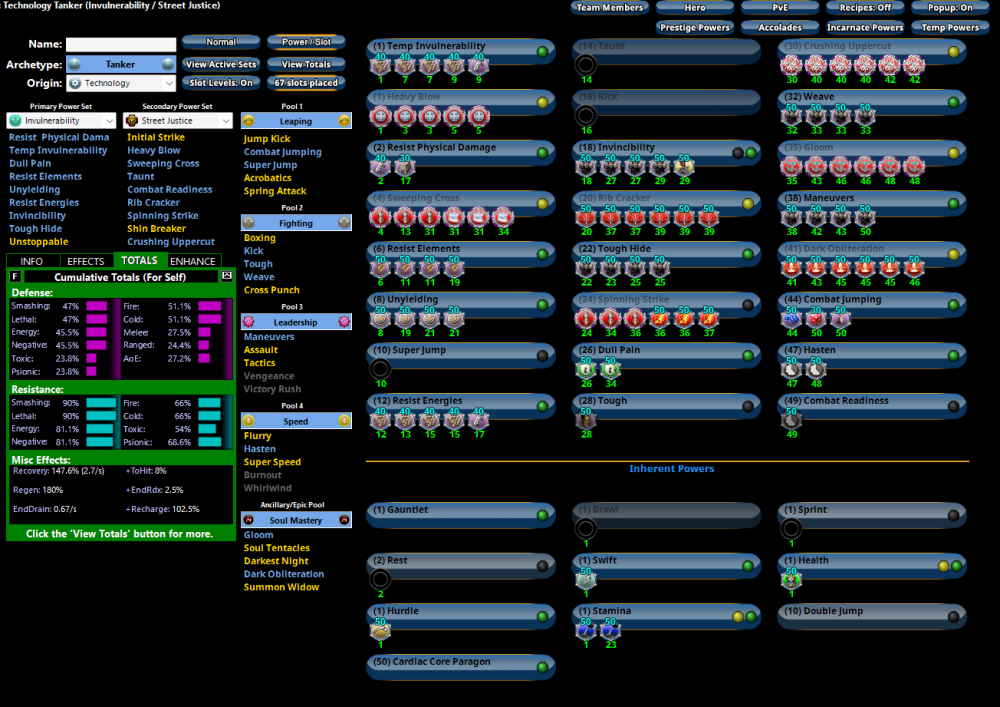Click the enhancement slot under Tough power
This screenshot has width=1000, height=707.
(586, 420)
